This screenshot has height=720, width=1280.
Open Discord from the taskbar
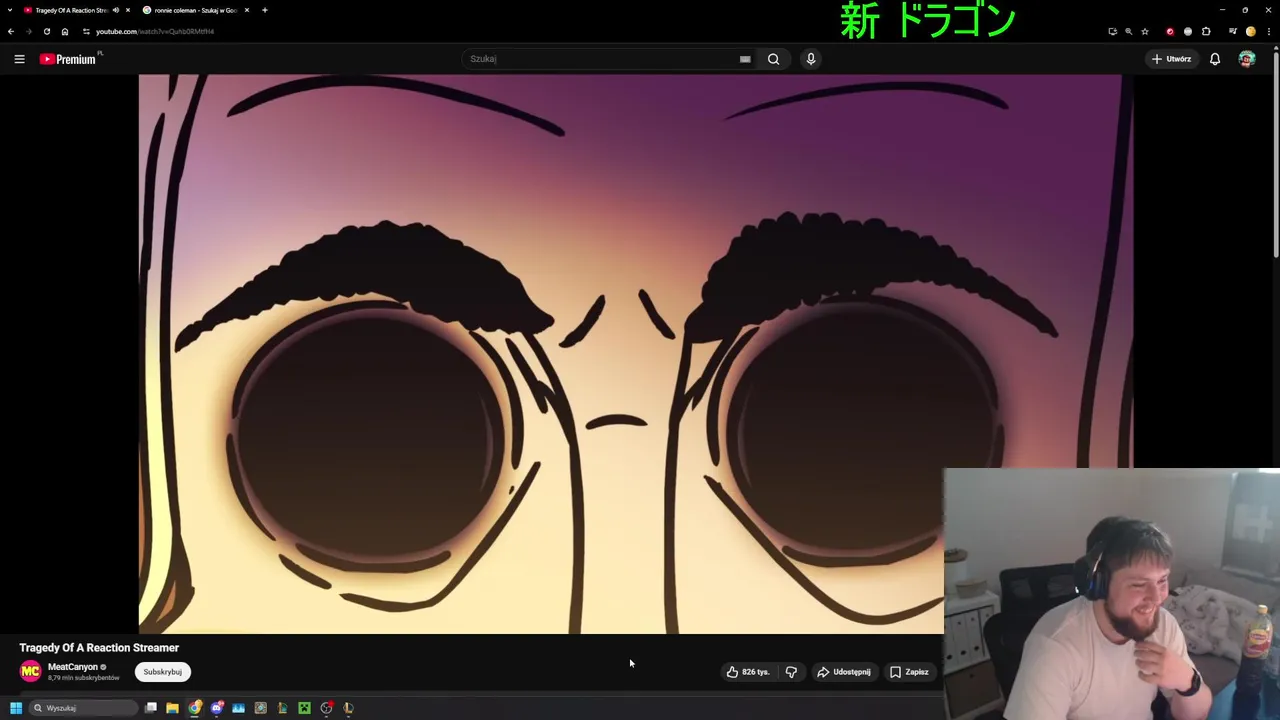tap(216, 708)
